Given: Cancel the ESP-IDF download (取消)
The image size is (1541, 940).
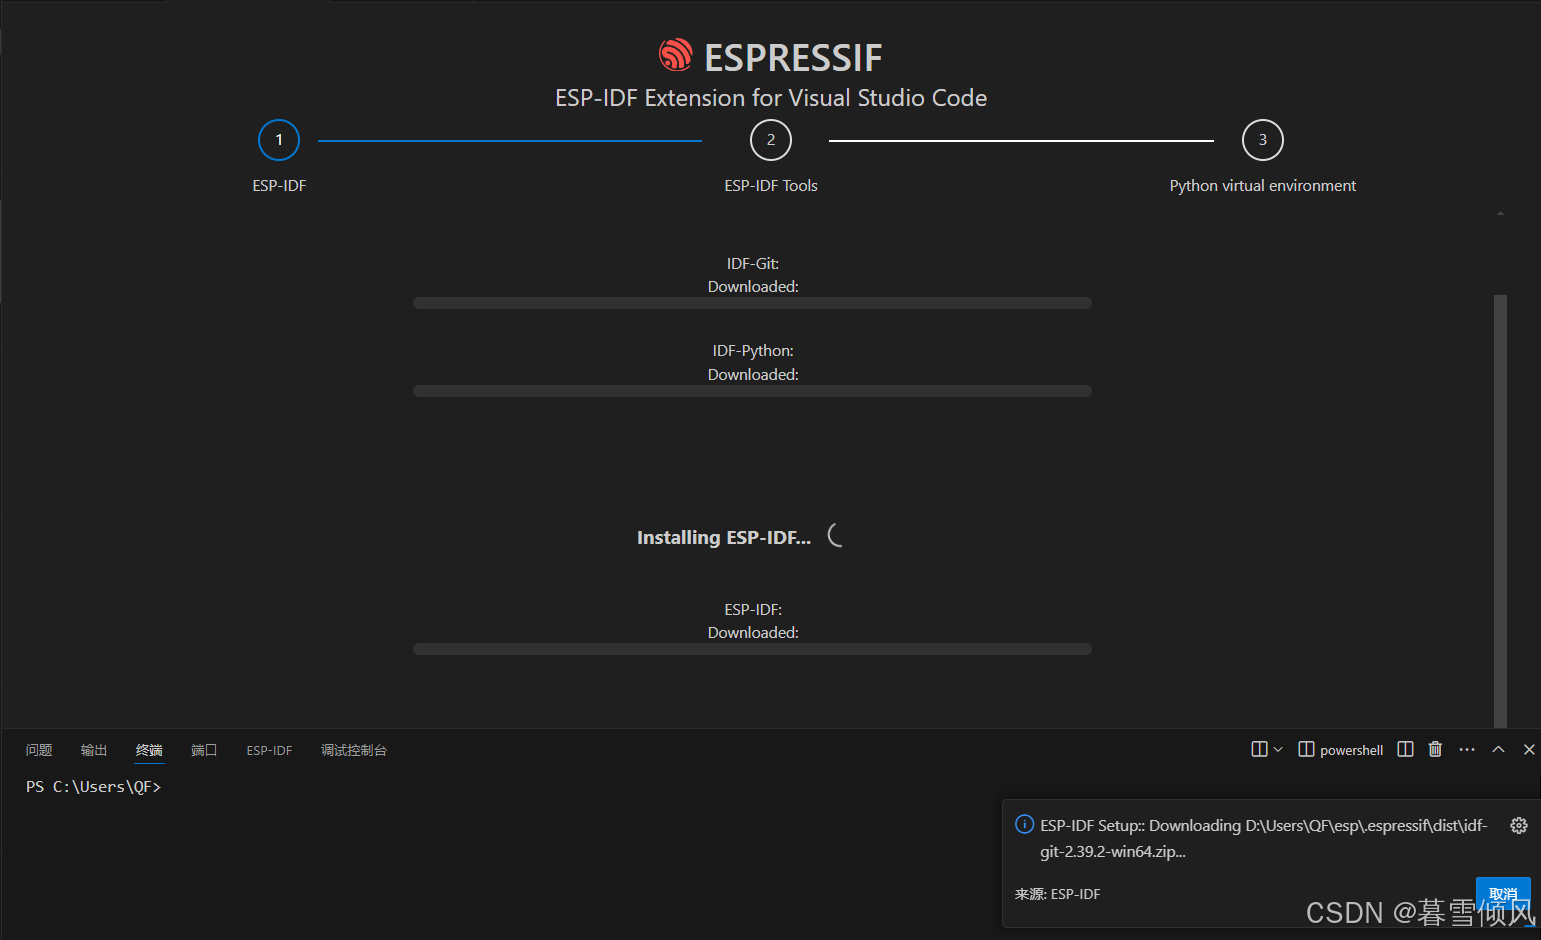Looking at the screenshot, I should [1503, 893].
